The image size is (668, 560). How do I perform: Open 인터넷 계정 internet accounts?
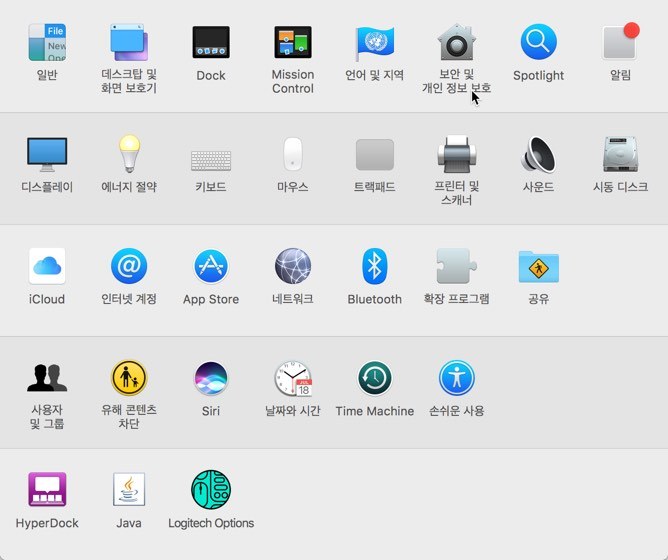129,266
